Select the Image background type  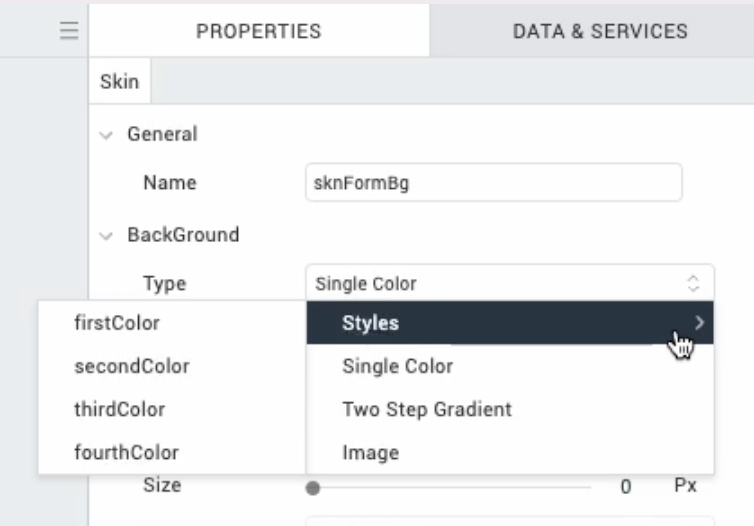click(x=370, y=452)
